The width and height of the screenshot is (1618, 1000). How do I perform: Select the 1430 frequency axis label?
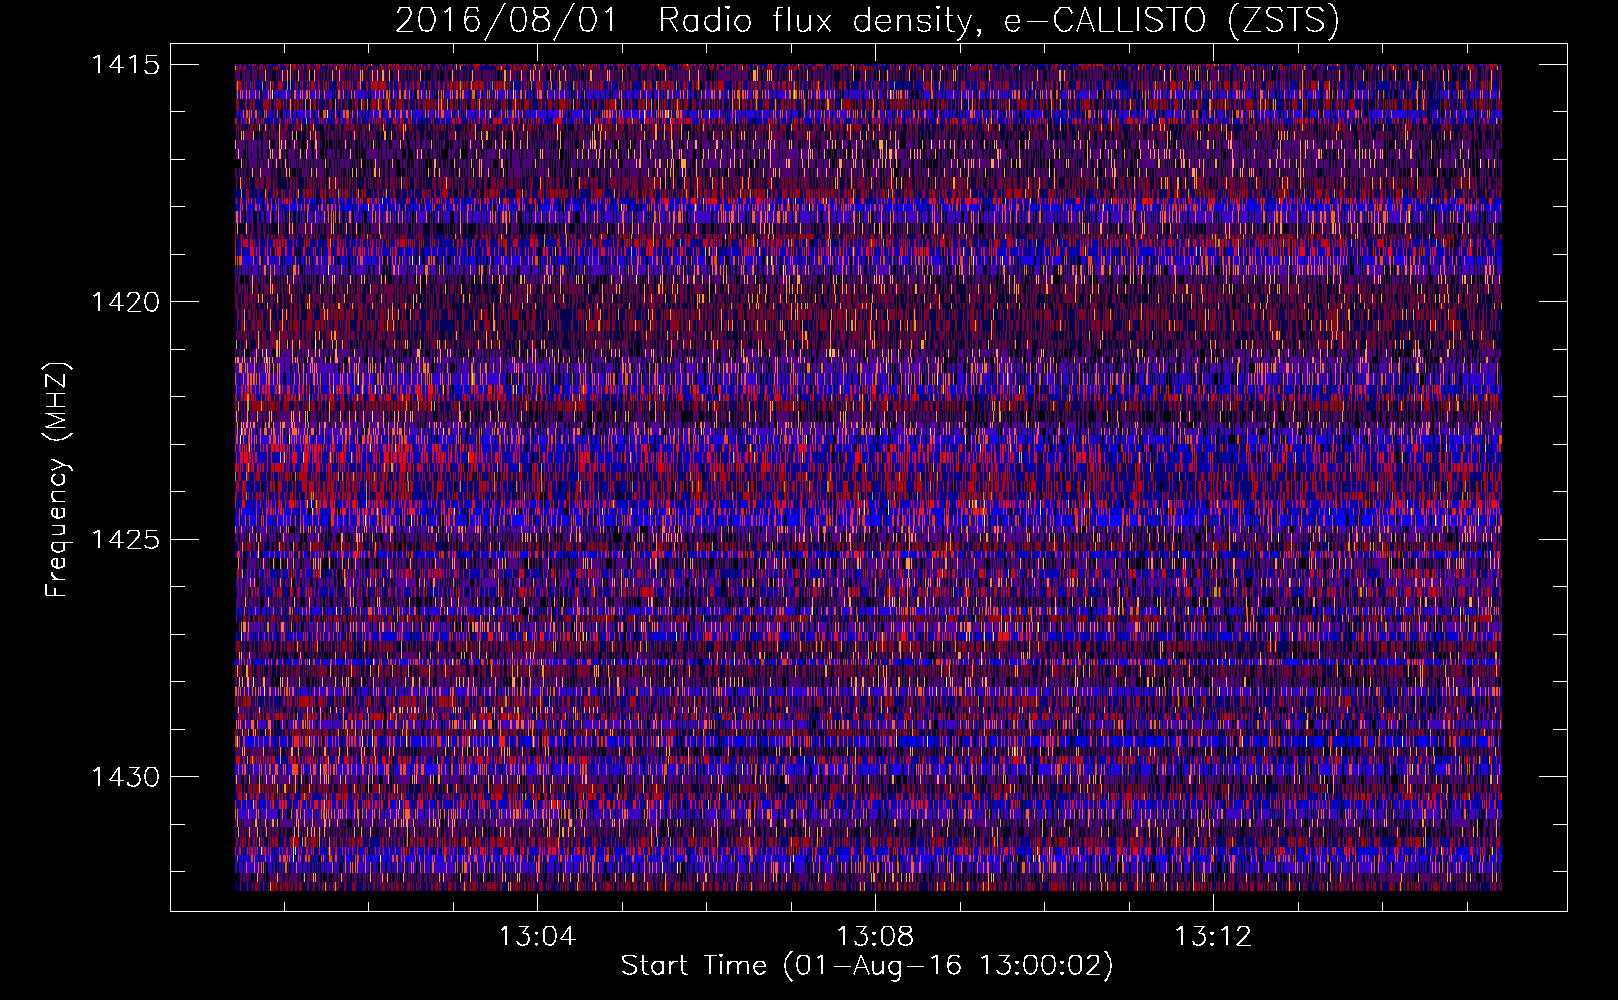click(125, 777)
